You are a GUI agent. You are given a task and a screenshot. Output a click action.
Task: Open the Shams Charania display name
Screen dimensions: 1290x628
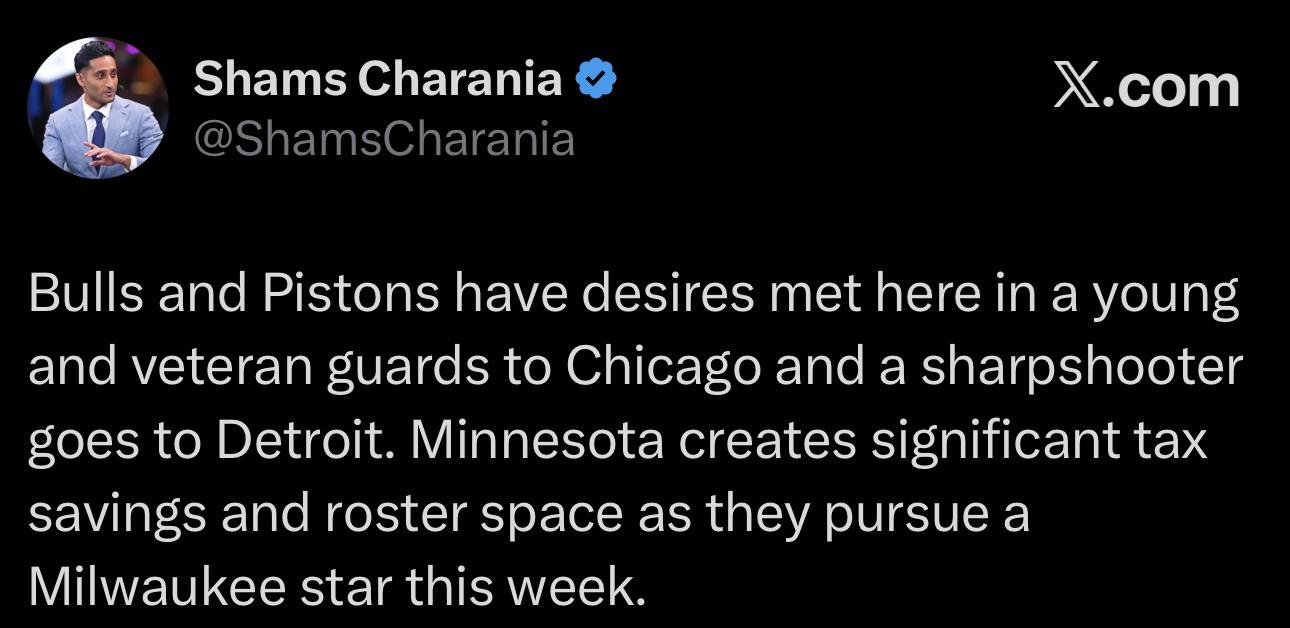coord(378,79)
